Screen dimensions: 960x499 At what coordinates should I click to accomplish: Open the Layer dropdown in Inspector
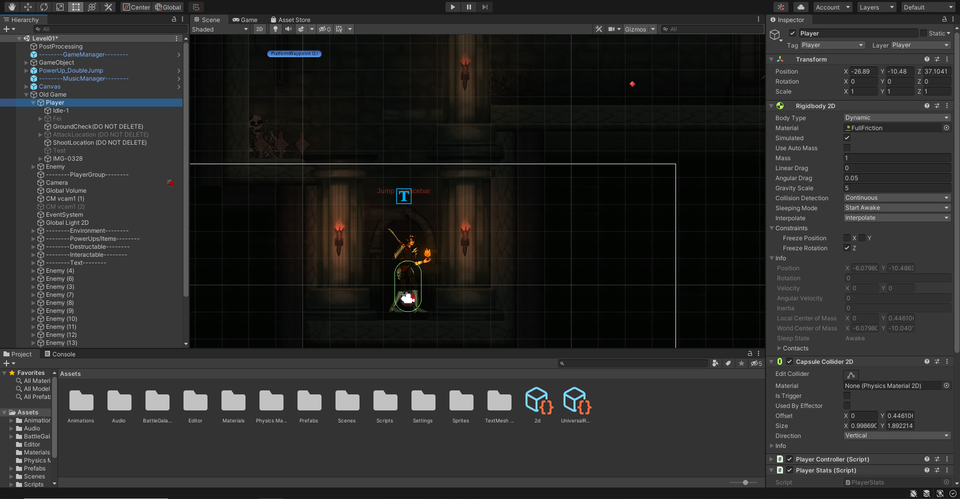[920, 45]
